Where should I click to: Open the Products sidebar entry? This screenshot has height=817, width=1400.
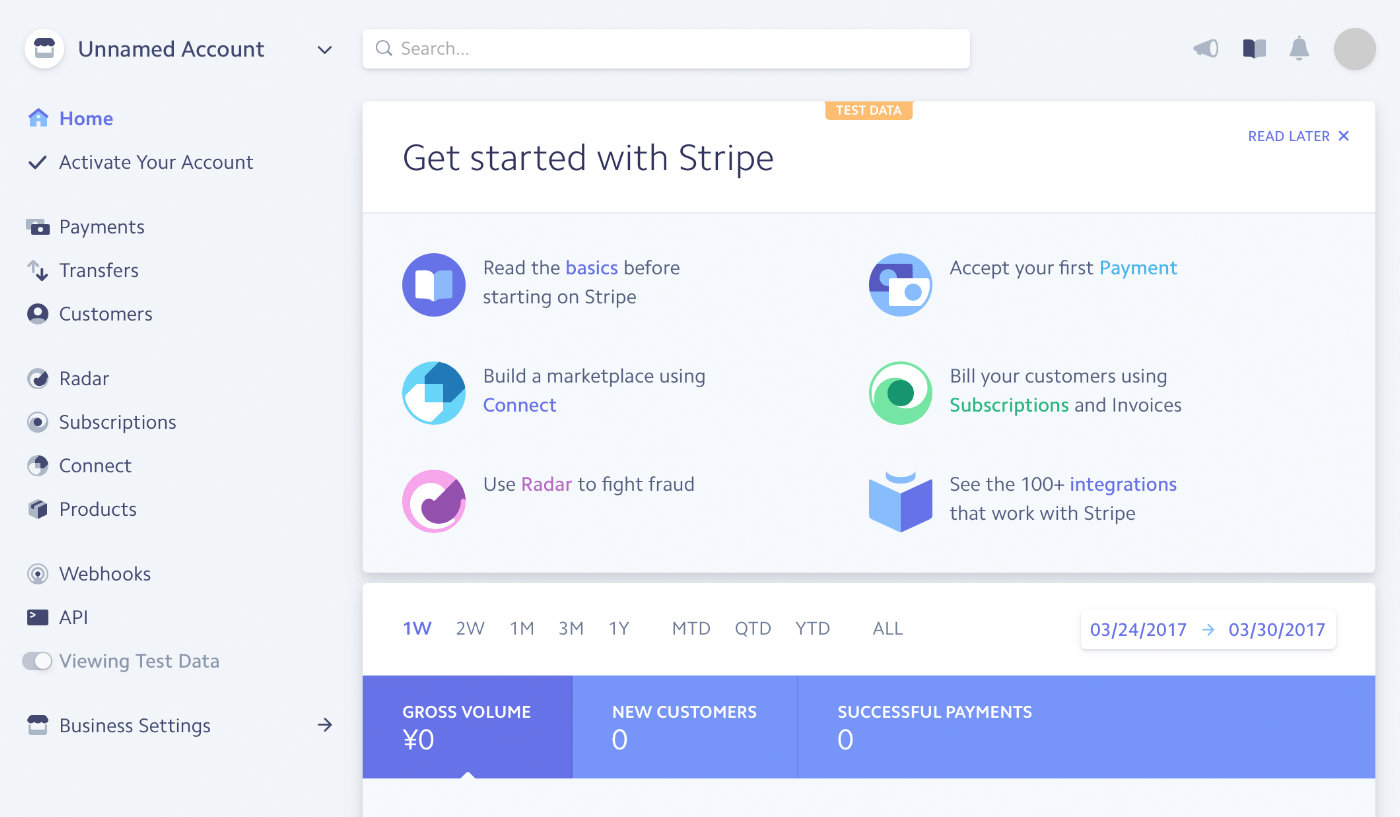point(98,509)
